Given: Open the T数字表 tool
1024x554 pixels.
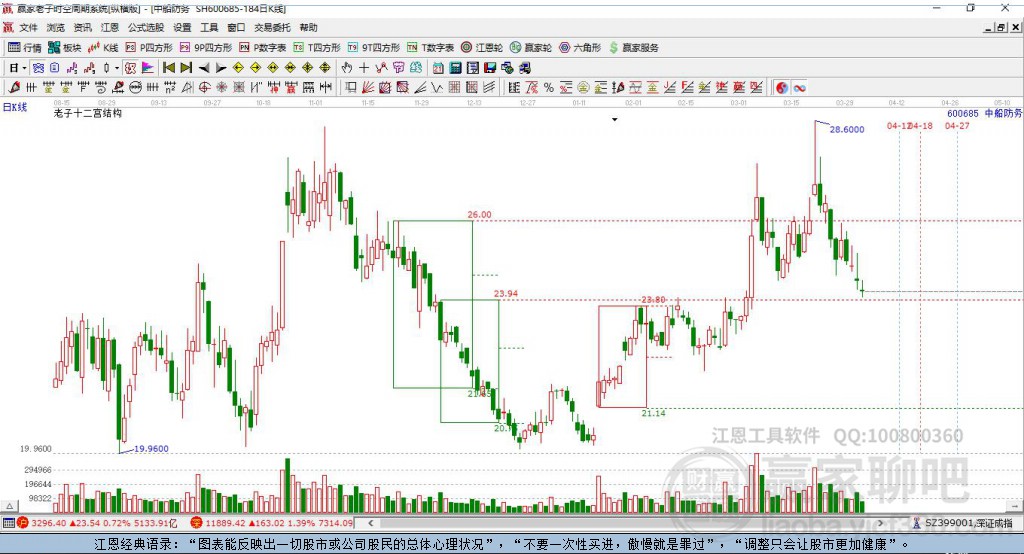Looking at the screenshot, I should pos(430,48).
